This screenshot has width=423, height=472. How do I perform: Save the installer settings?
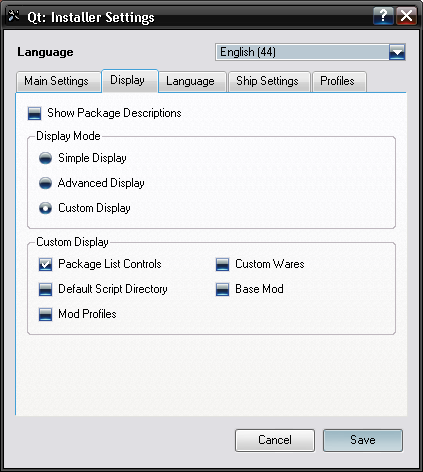click(x=363, y=440)
